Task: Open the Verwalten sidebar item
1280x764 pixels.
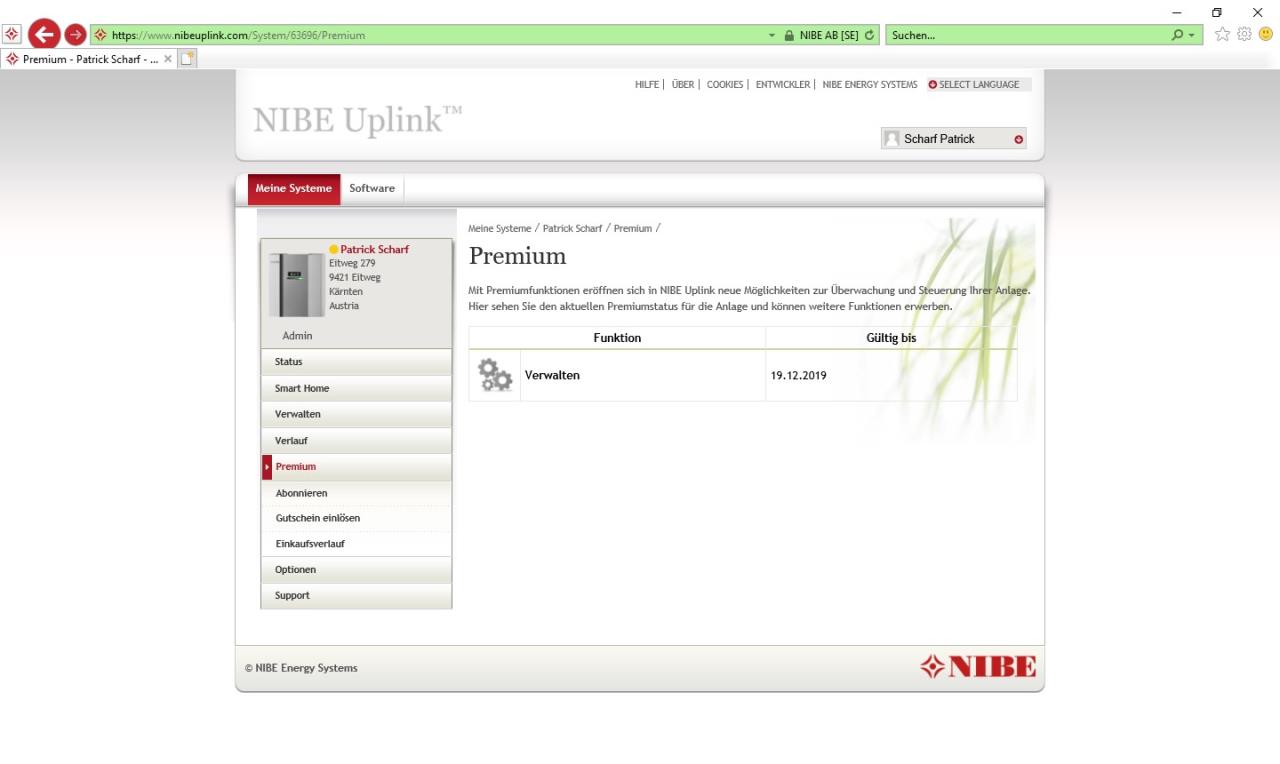Action: coord(356,414)
